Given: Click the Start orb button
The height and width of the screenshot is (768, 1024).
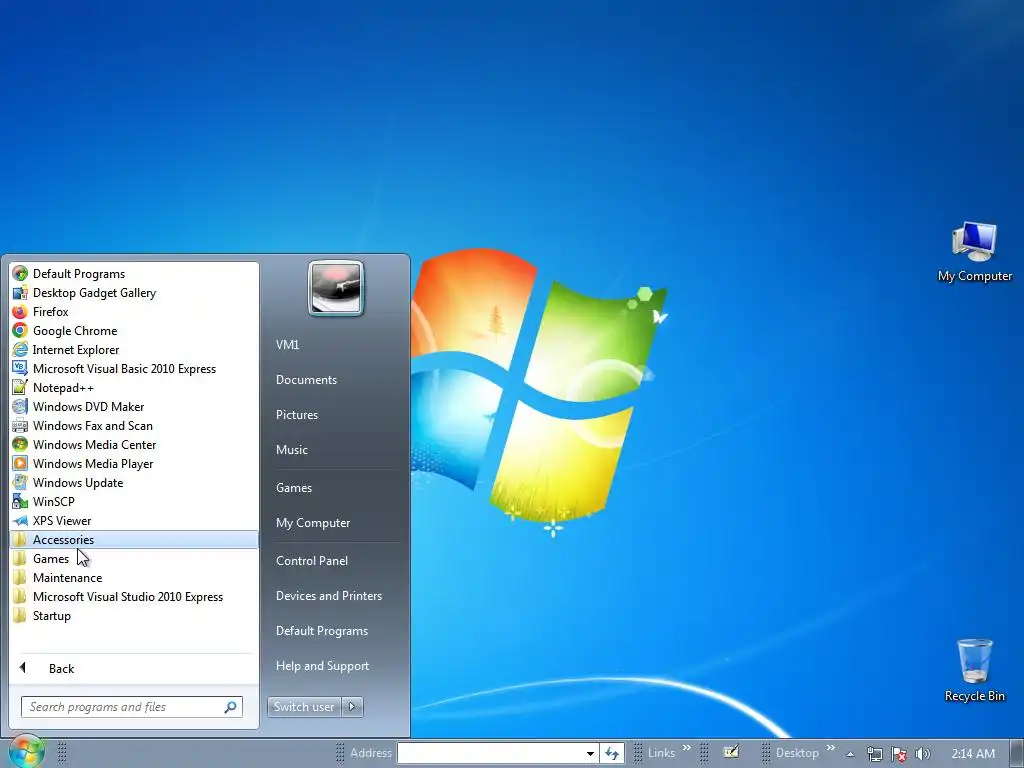Looking at the screenshot, I should click(26, 751).
